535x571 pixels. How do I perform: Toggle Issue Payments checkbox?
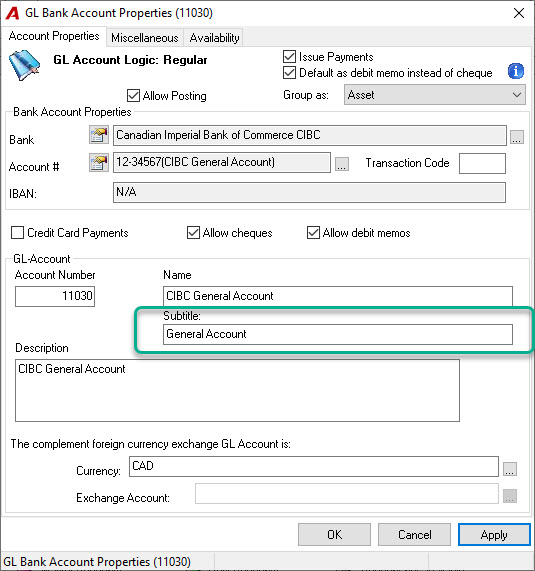(289, 57)
